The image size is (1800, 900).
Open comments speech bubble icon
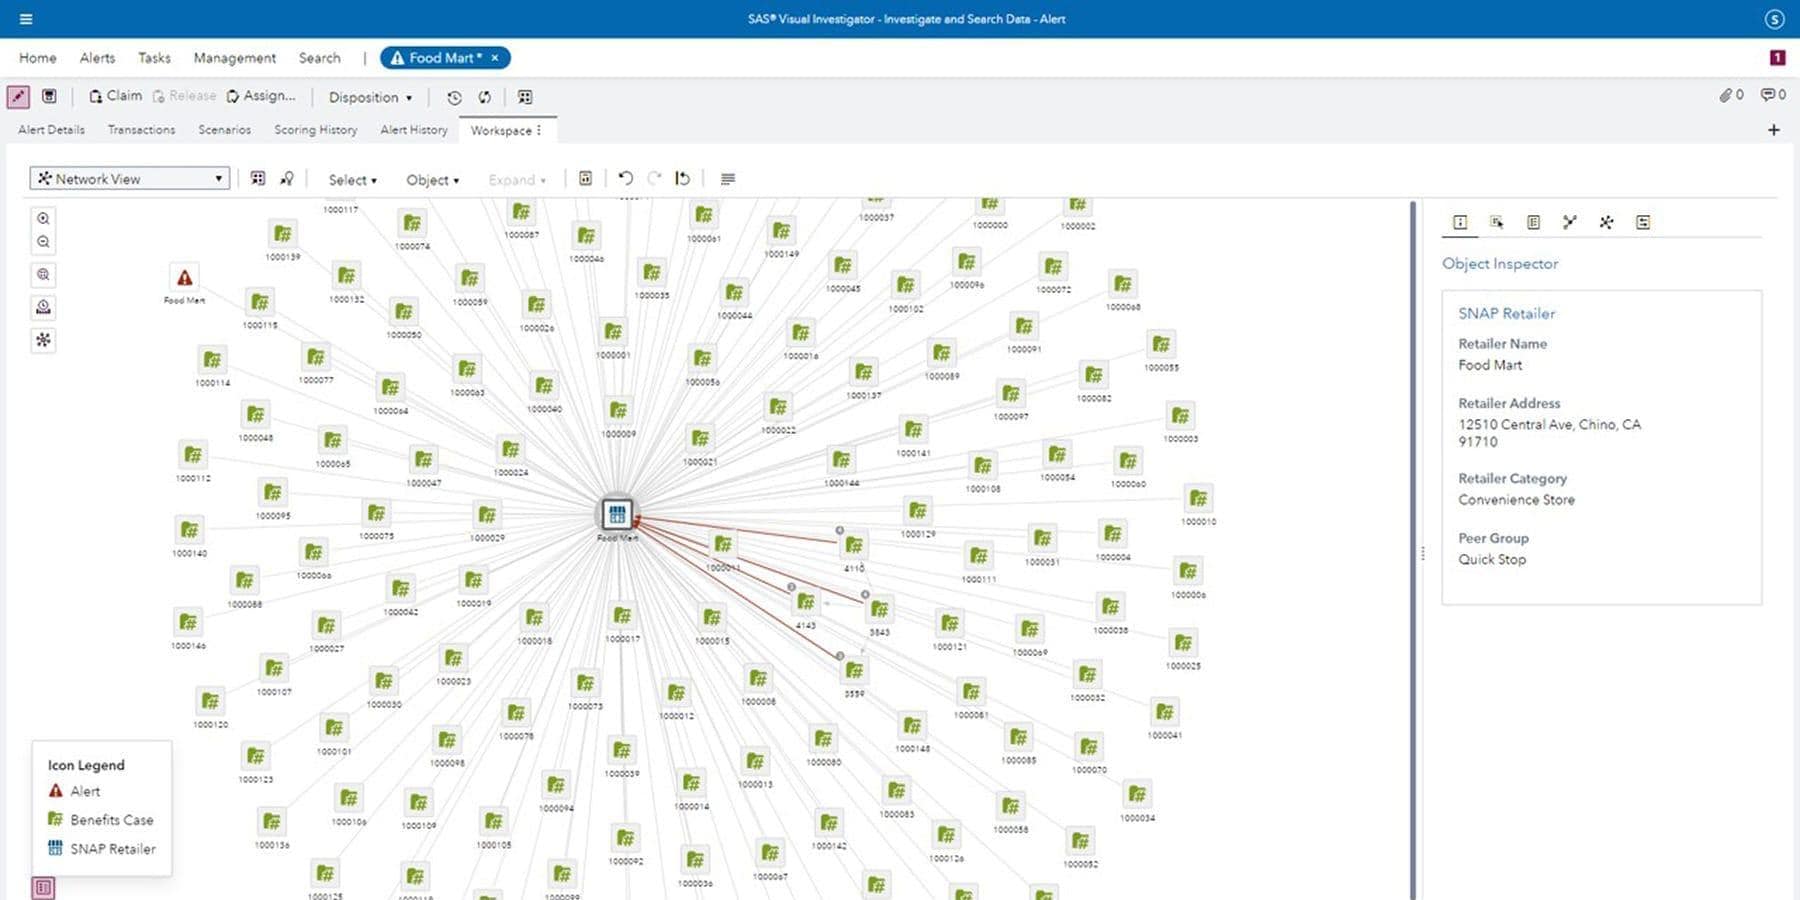click(x=1773, y=95)
